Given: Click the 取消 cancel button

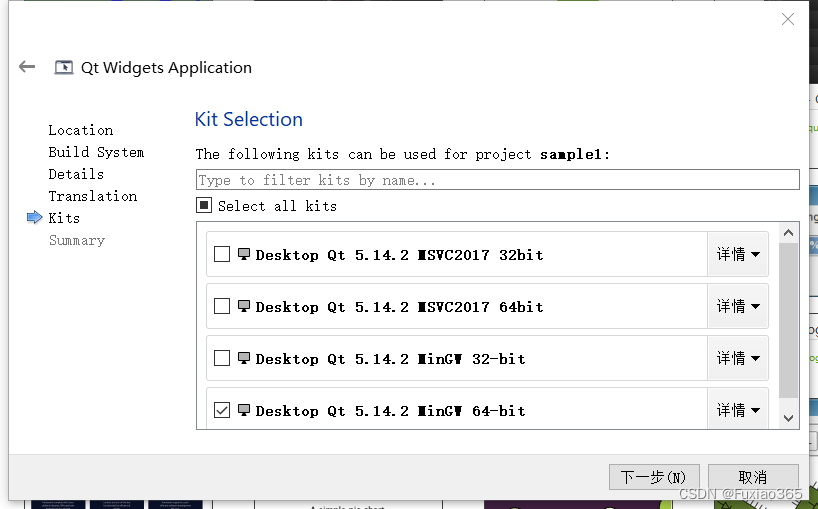Looking at the screenshot, I should 753,477.
